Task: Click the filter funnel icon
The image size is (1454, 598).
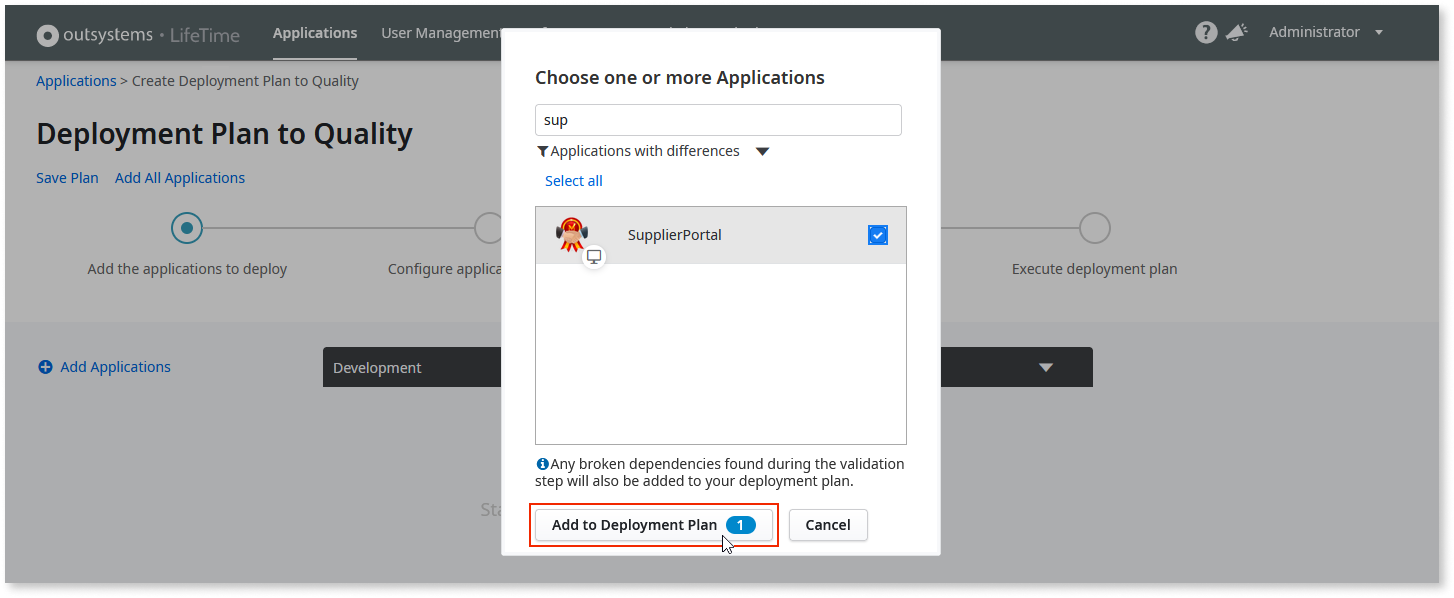Action: [543, 150]
